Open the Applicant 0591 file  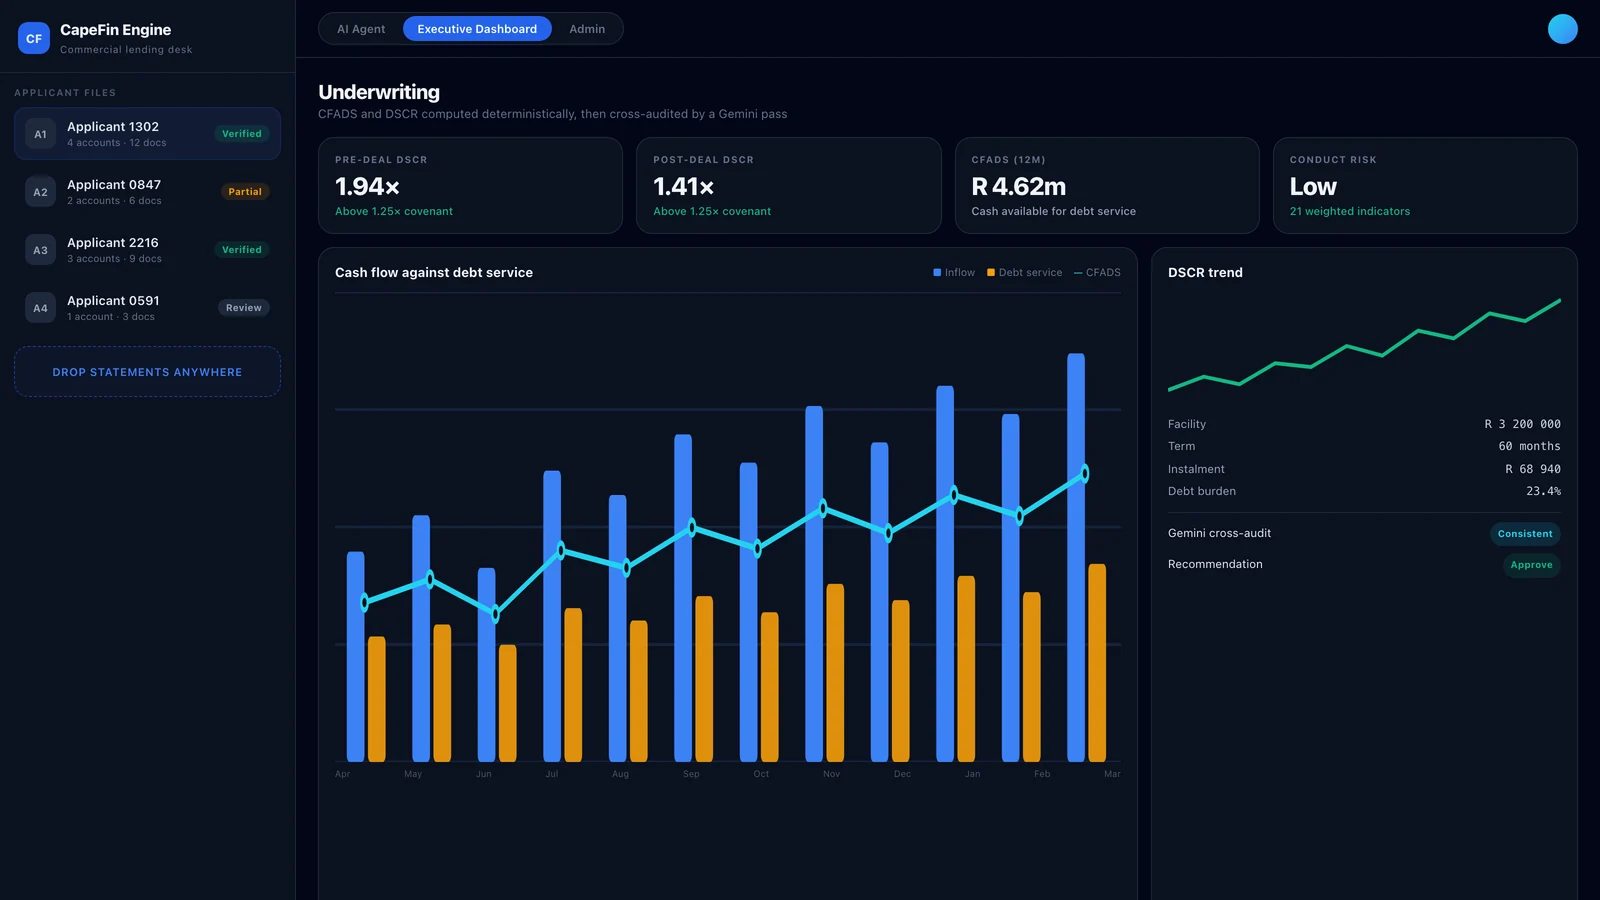pyautogui.click(x=147, y=308)
